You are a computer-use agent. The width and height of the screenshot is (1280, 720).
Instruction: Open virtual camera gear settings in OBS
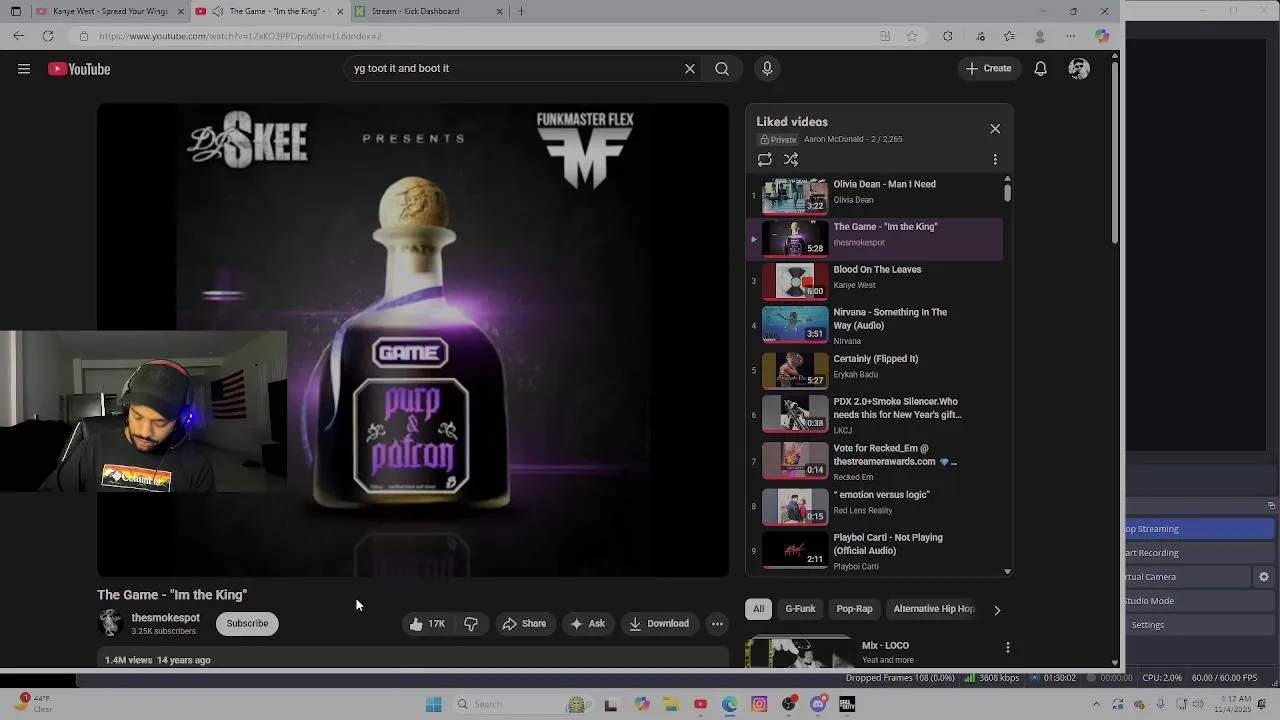click(1264, 577)
